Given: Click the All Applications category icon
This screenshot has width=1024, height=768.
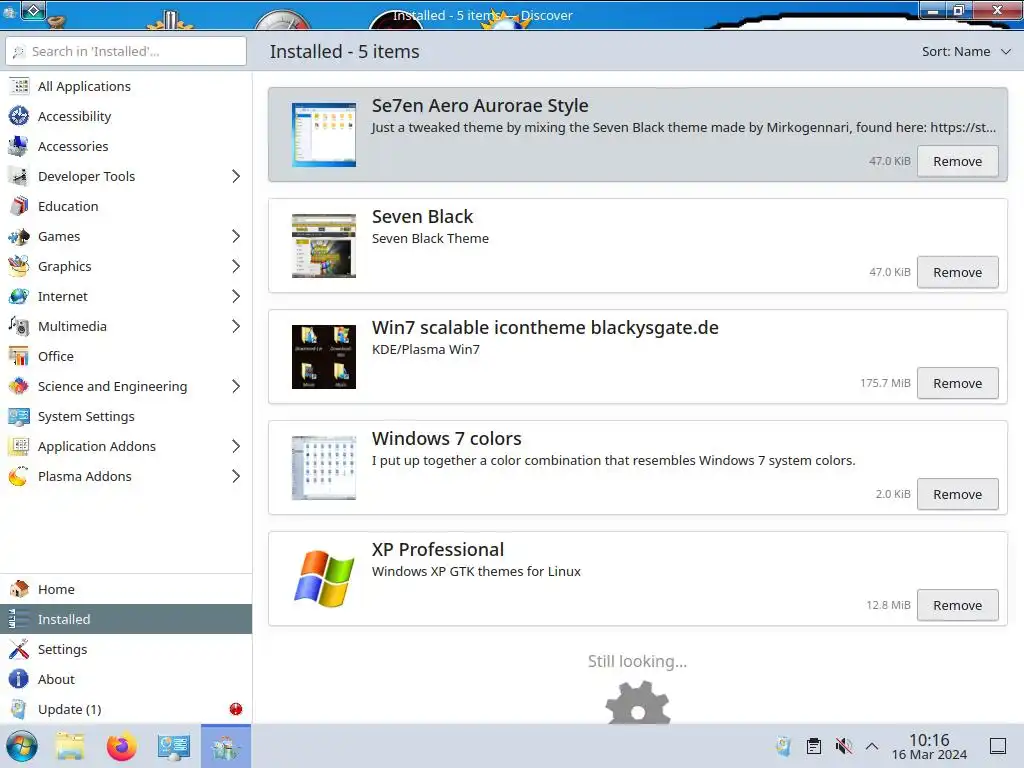Looking at the screenshot, I should click(x=19, y=86).
